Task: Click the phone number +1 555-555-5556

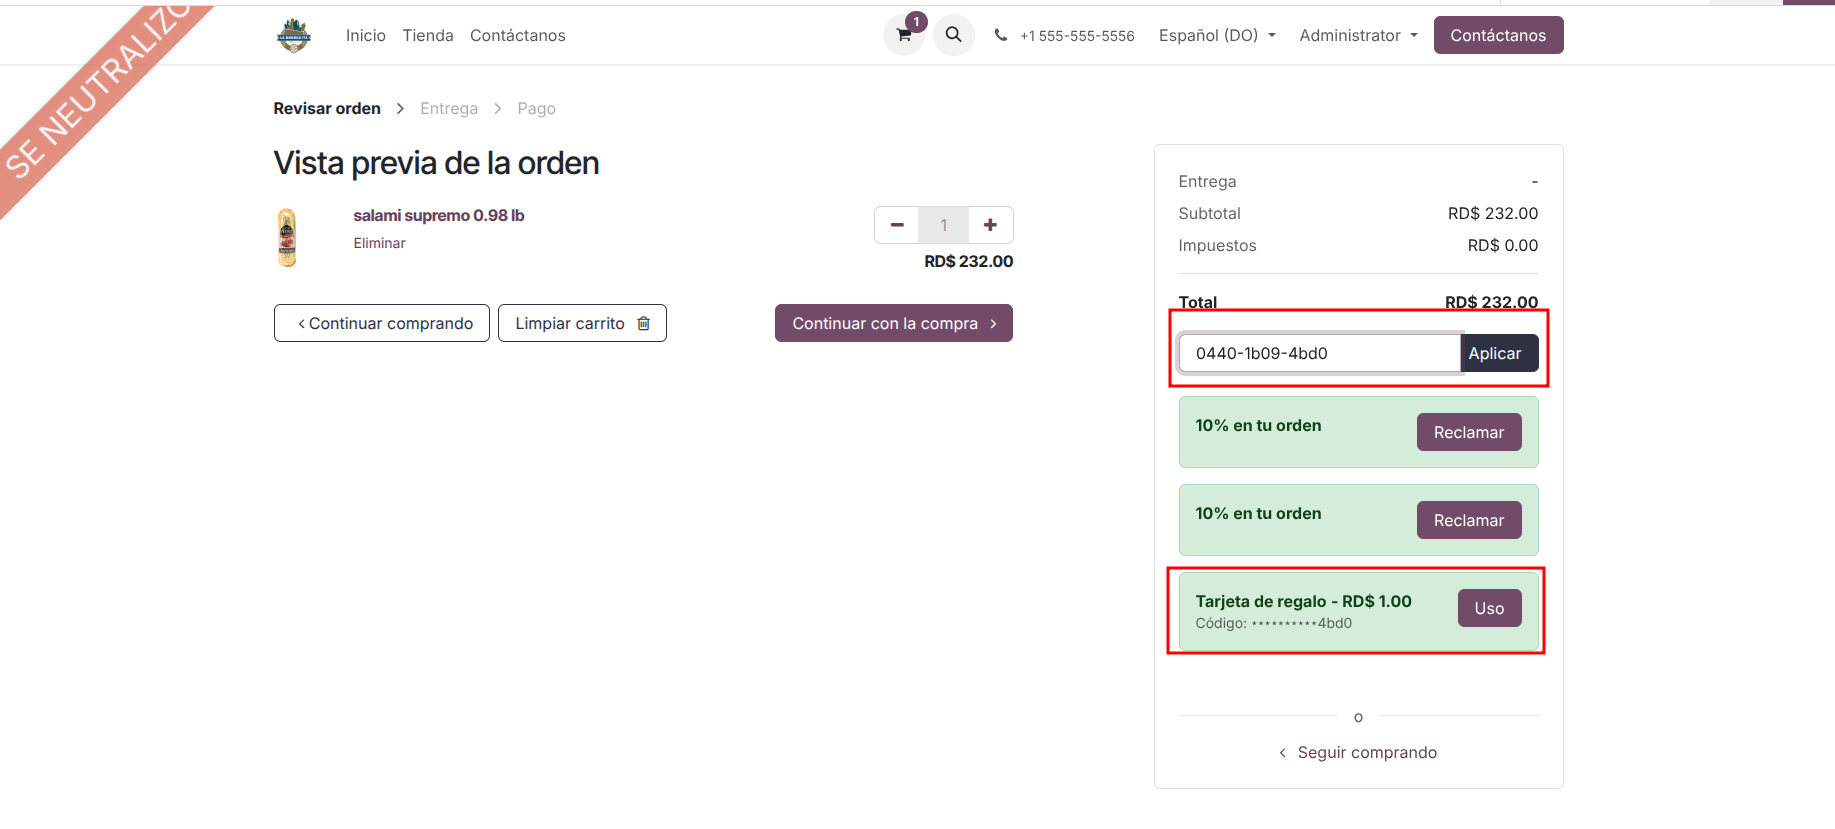Action: coord(1076,36)
